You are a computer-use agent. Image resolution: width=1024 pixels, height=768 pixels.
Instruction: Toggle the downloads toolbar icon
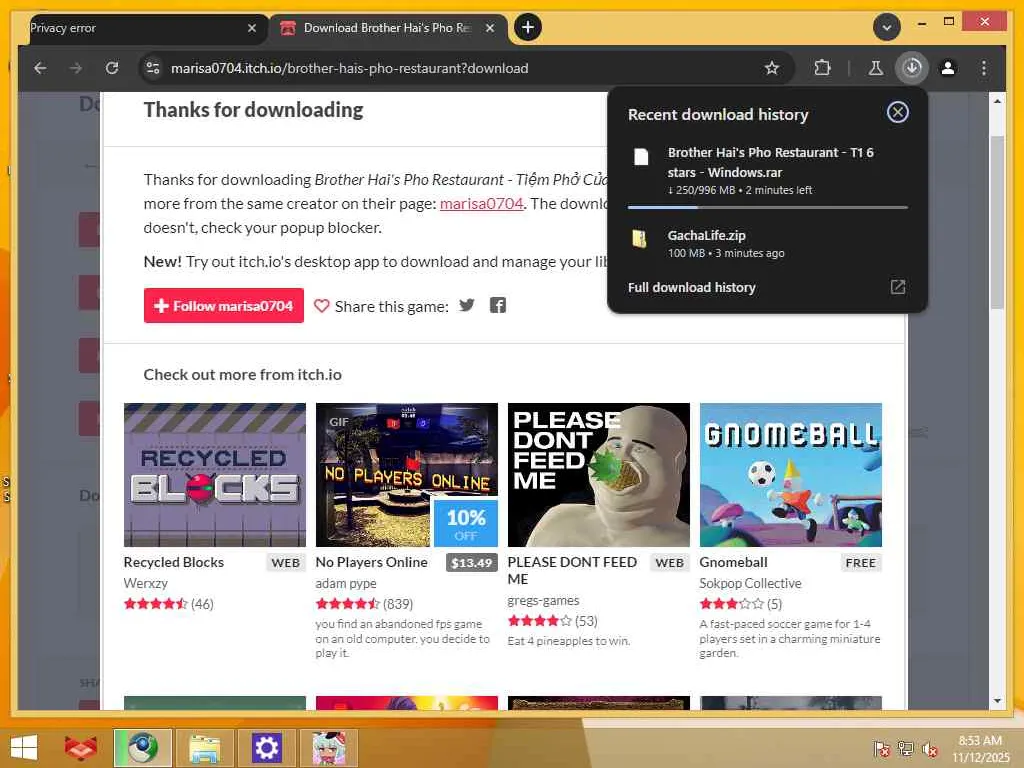912,68
